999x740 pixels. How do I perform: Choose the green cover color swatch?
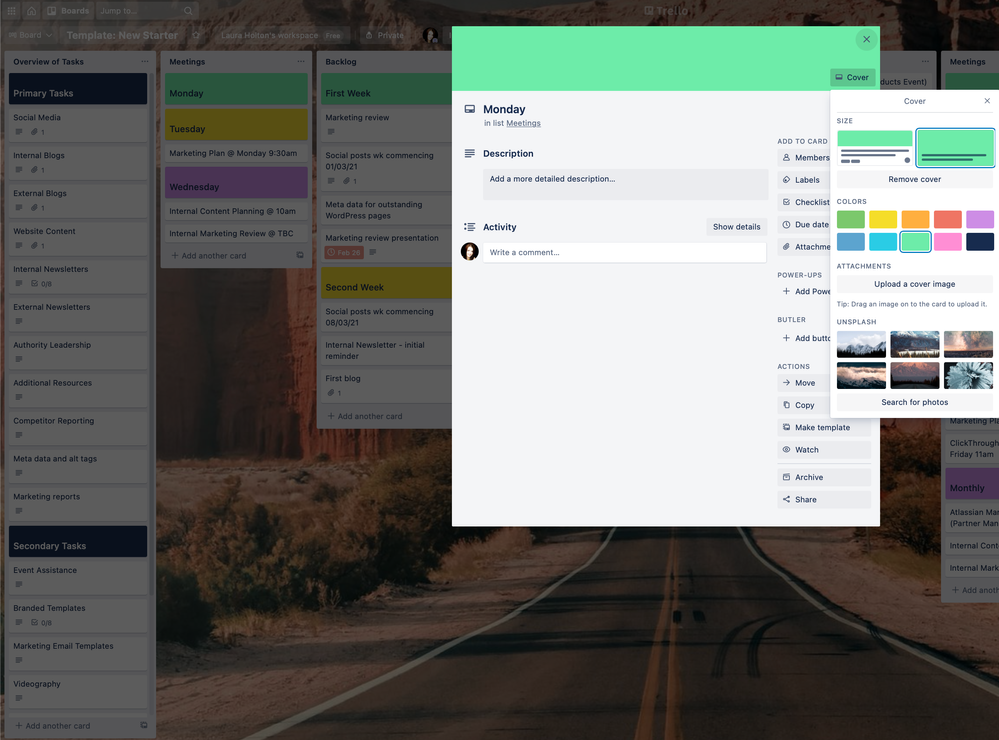point(851,219)
